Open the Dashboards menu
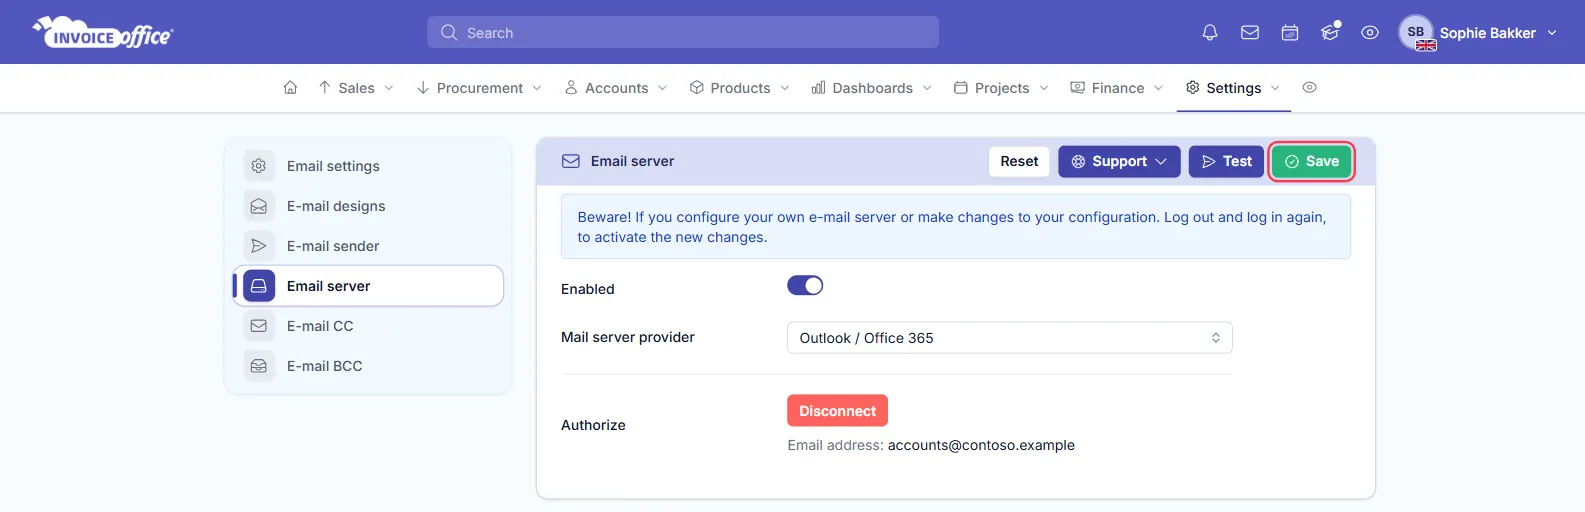1585x512 pixels. click(x=872, y=88)
